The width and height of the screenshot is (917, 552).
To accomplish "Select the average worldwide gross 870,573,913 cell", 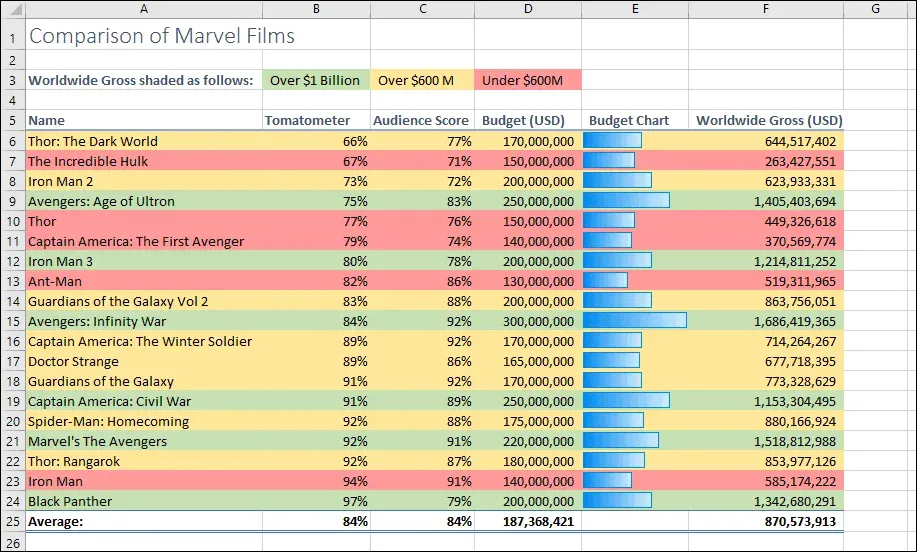I will [765, 521].
